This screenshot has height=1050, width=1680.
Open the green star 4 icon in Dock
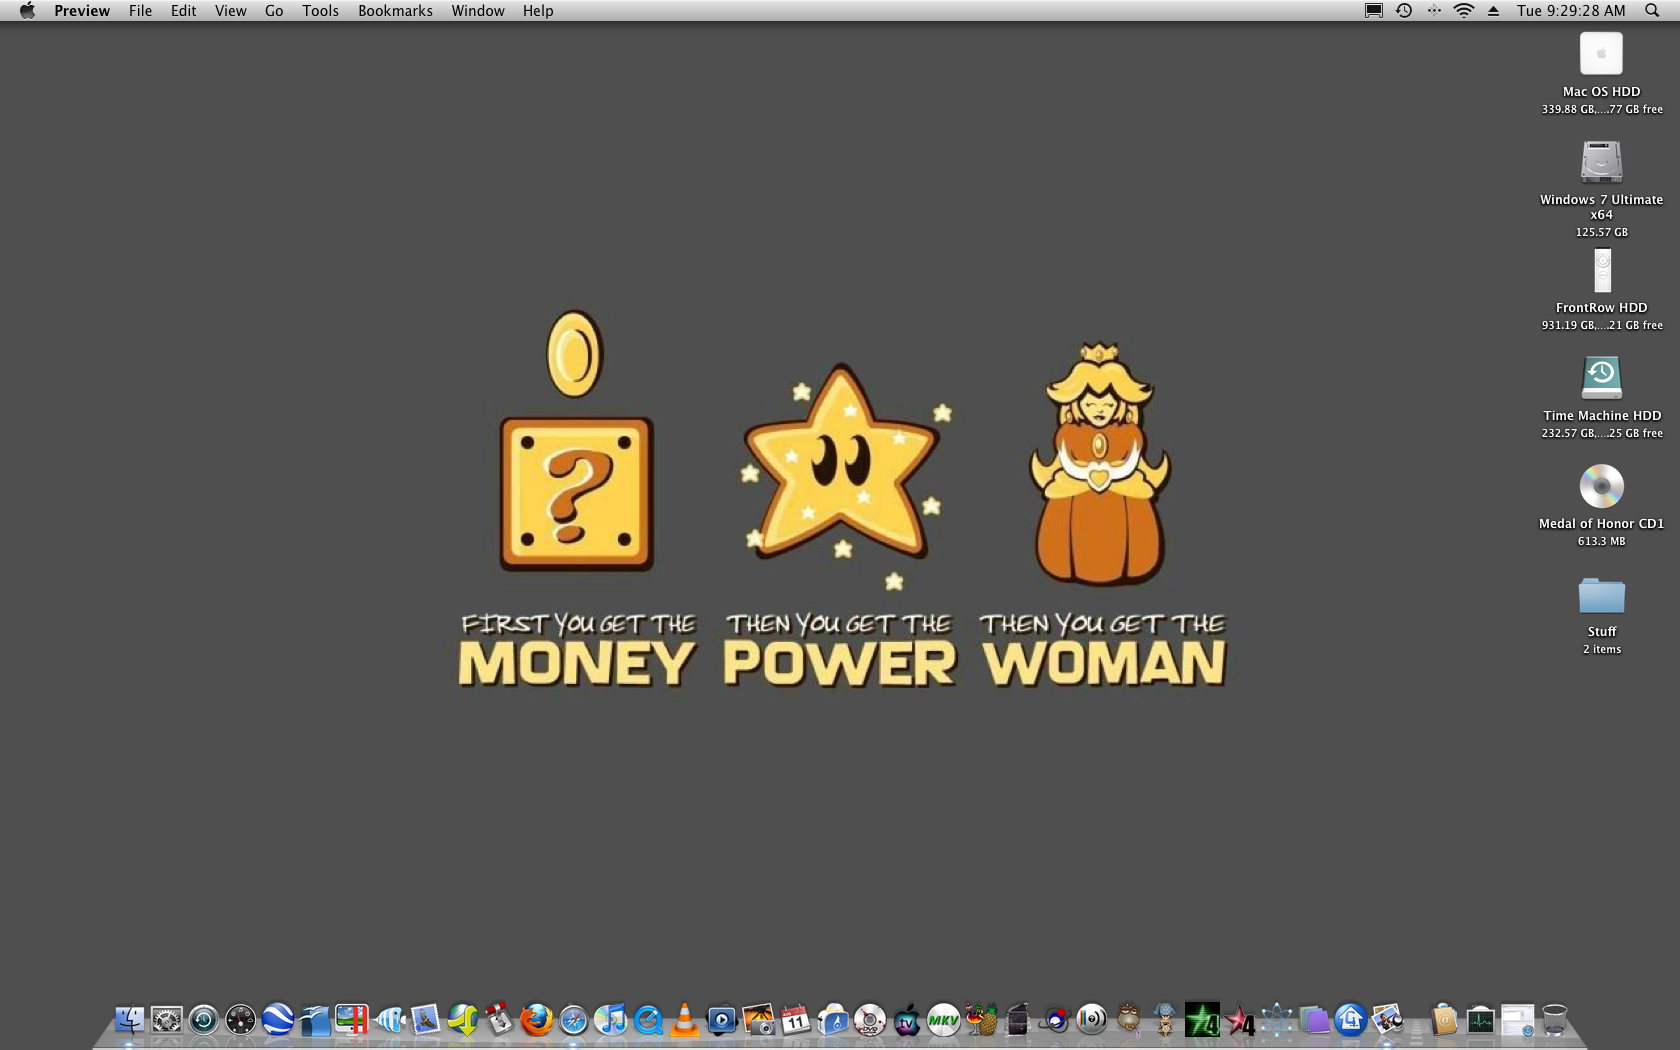(1202, 1020)
